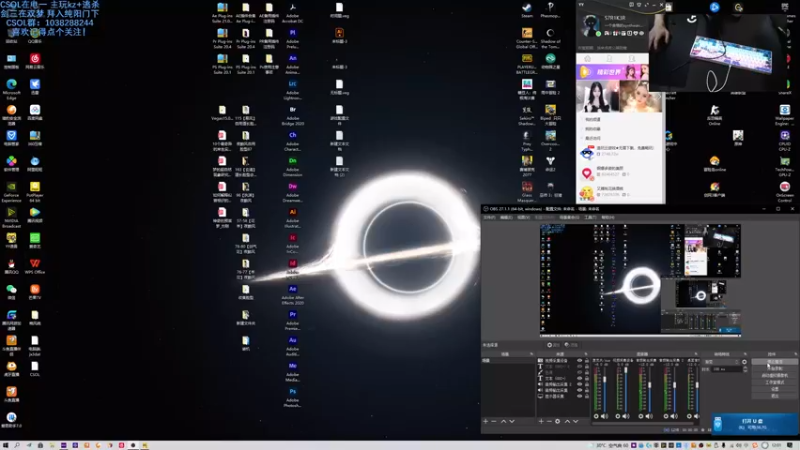Select Adobe Animate desktop icon
The width and height of the screenshot is (800, 450).
[292, 64]
